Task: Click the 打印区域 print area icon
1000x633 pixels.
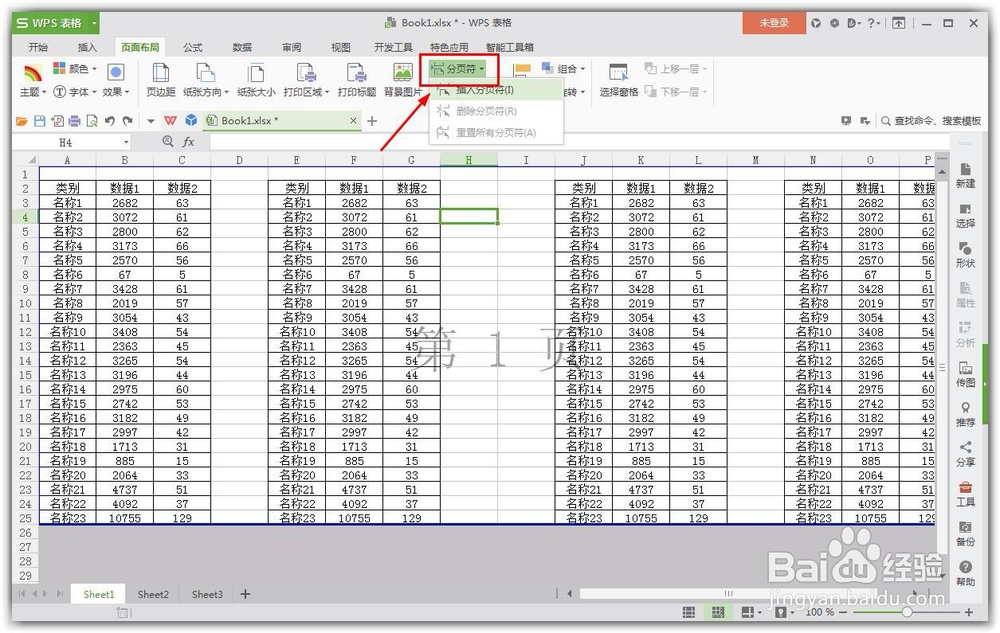Action: (x=306, y=72)
